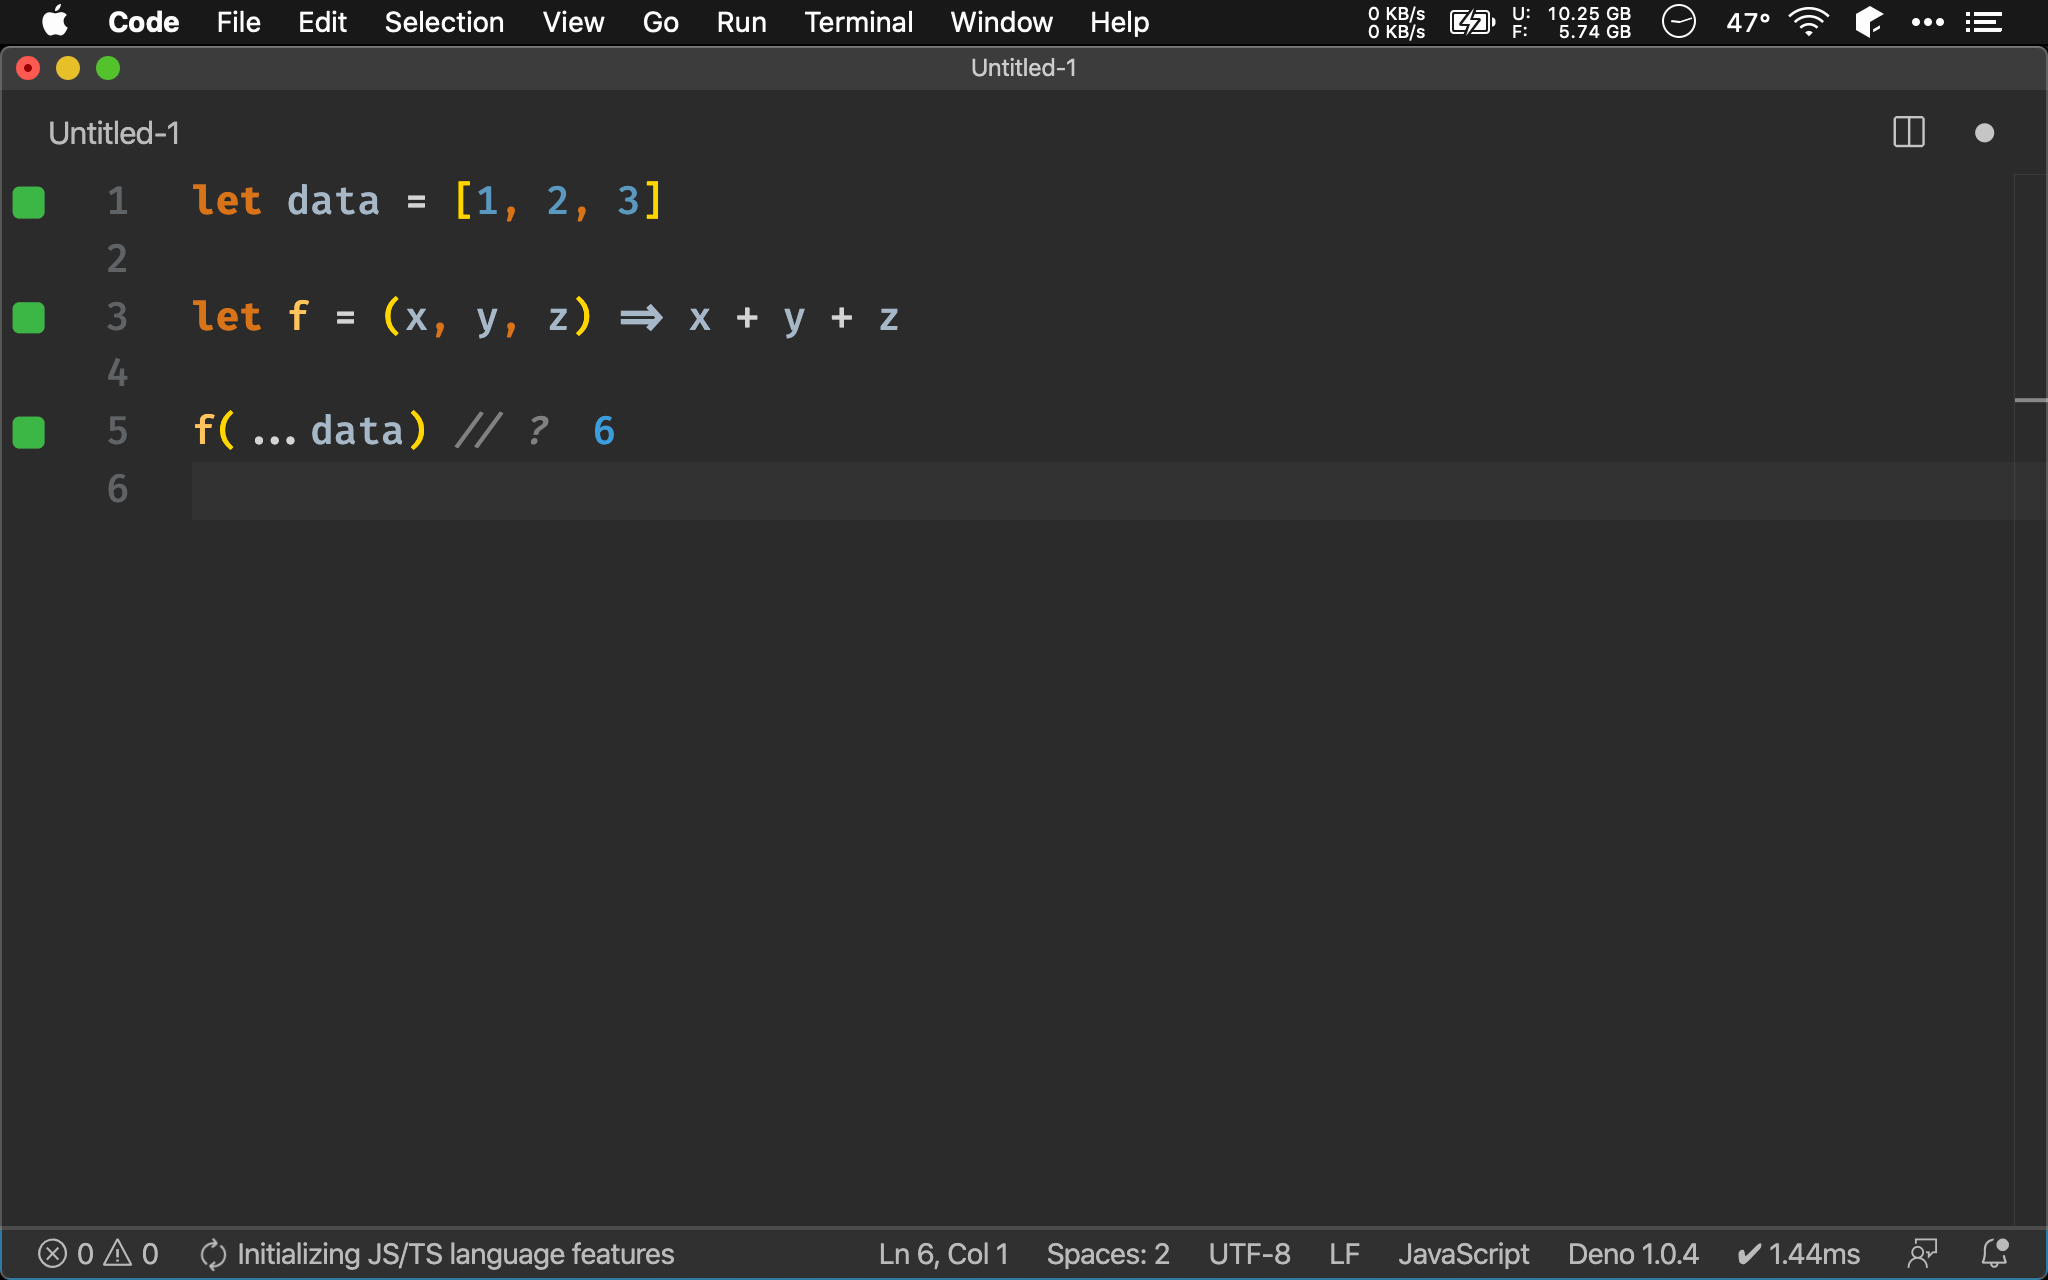Screen dimensions: 2048x1280
Task: Click Deno 1.0.4 status bar button
Action: pyautogui.click(x=1632, y=1254)
